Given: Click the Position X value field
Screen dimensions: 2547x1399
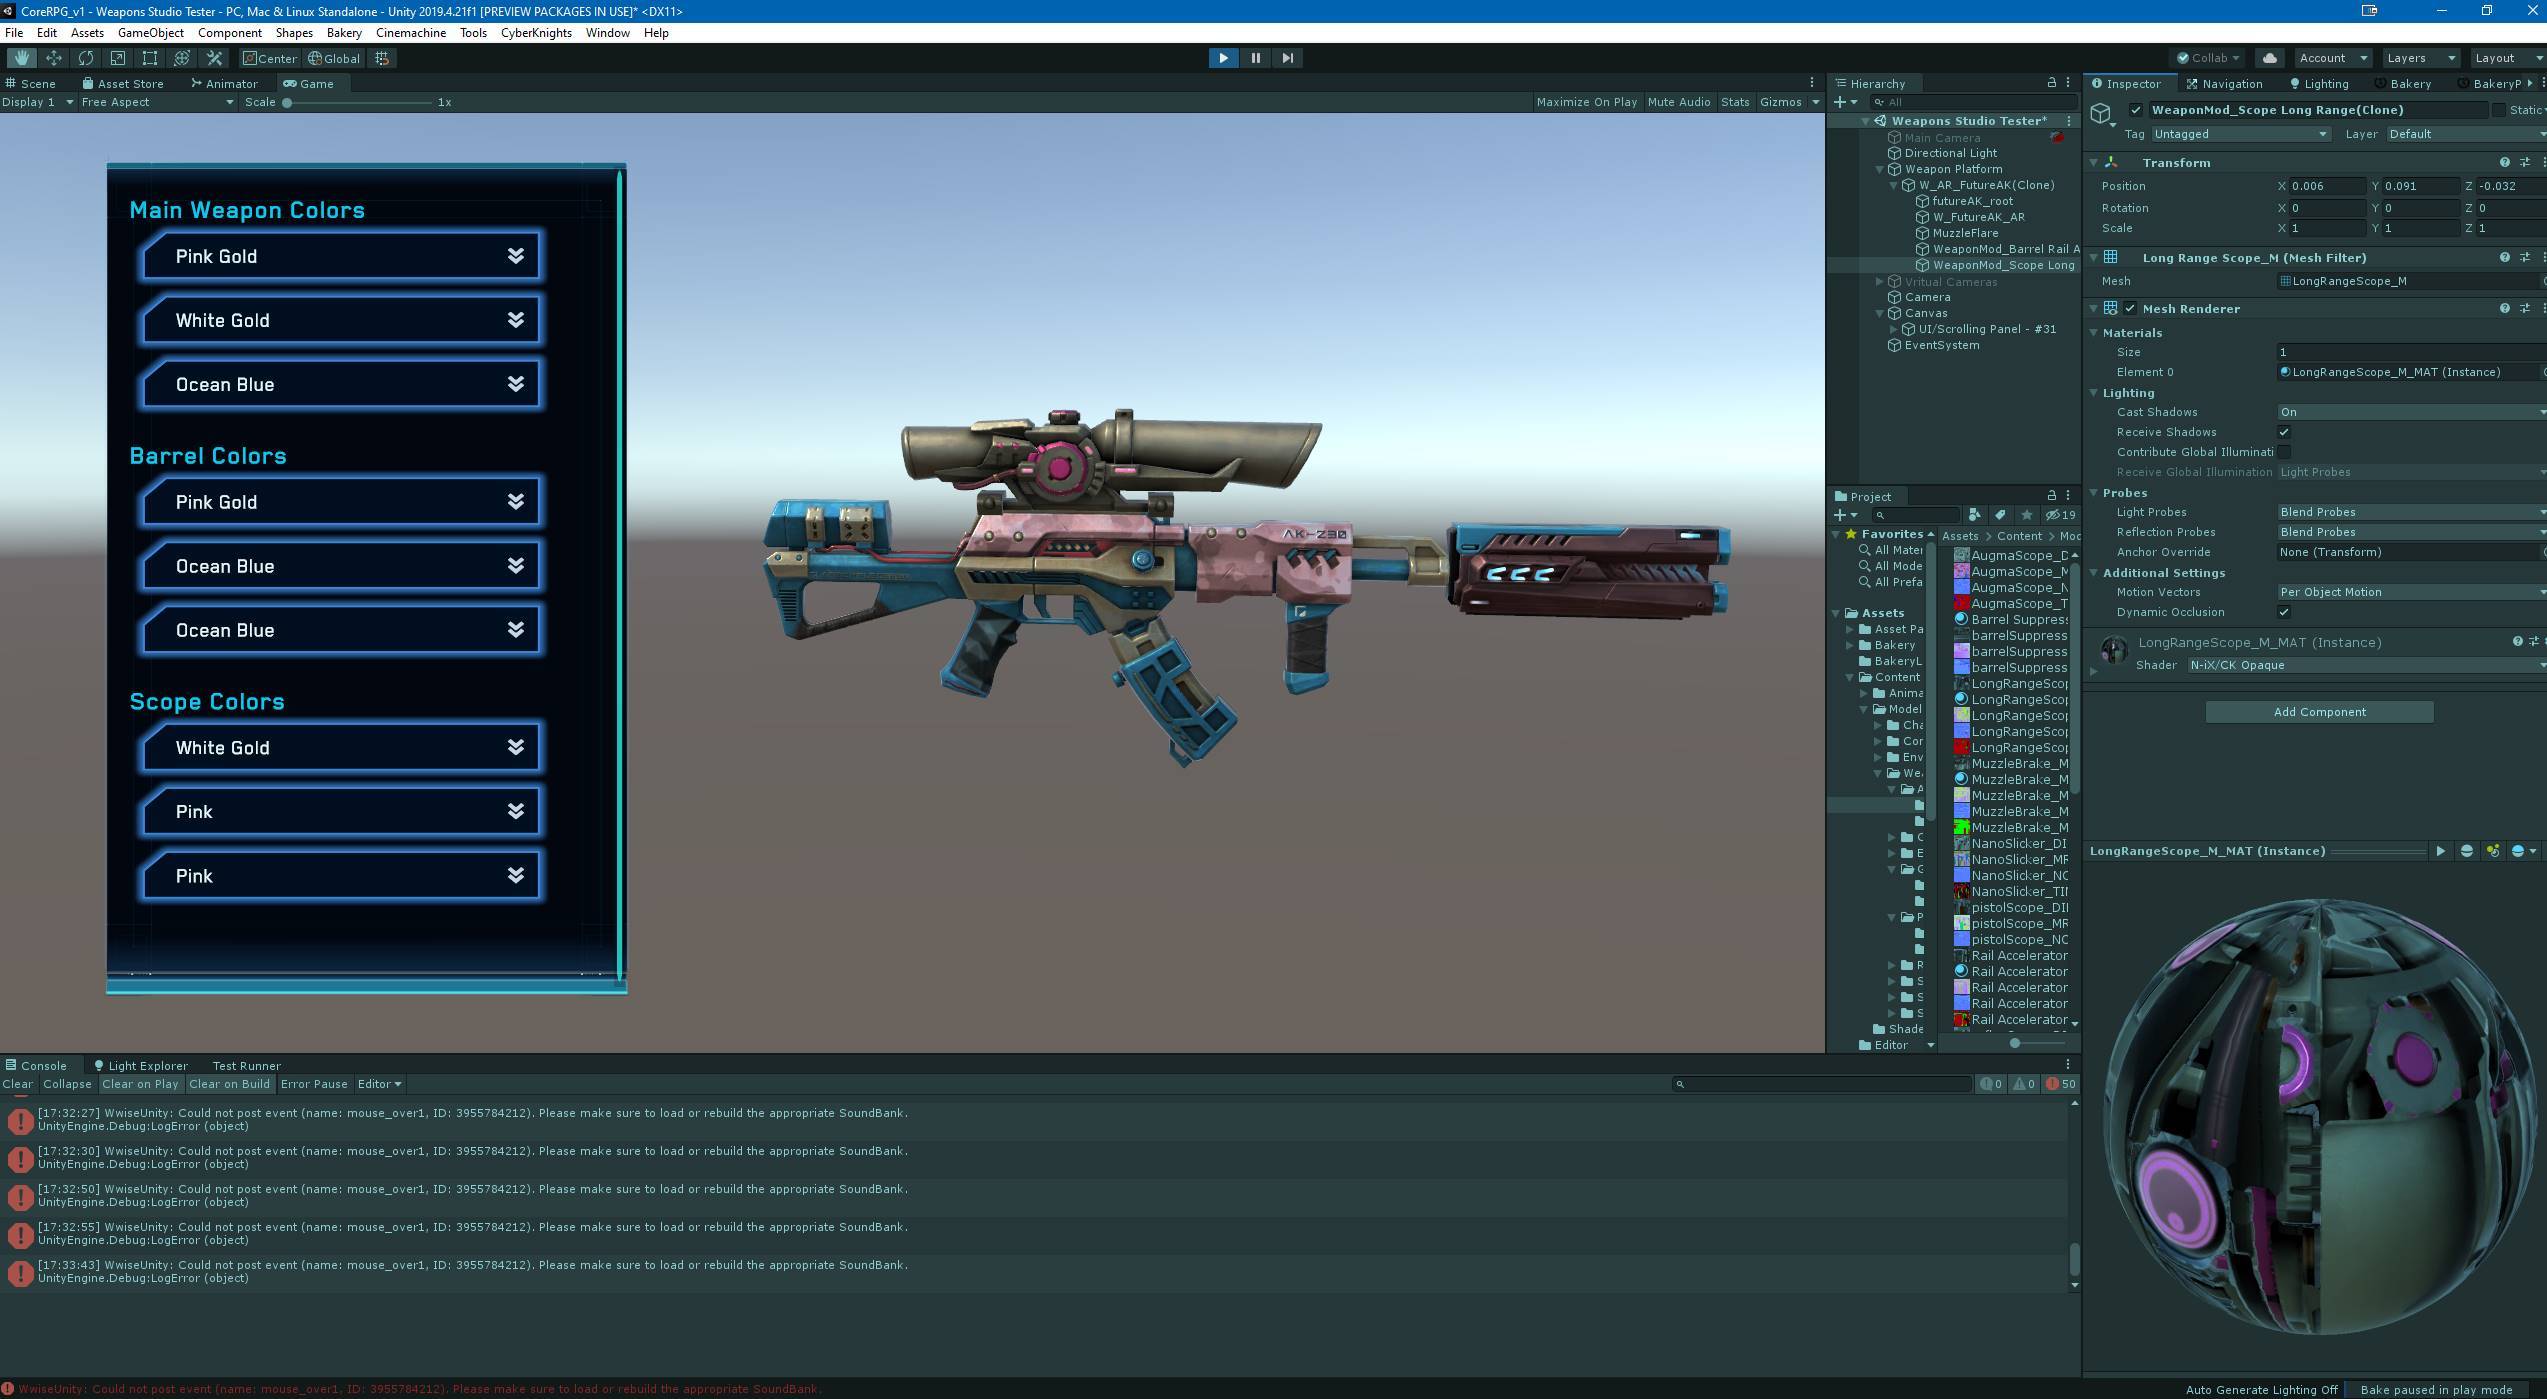Looking at the screenshot, I should [x=2327, y=186].
